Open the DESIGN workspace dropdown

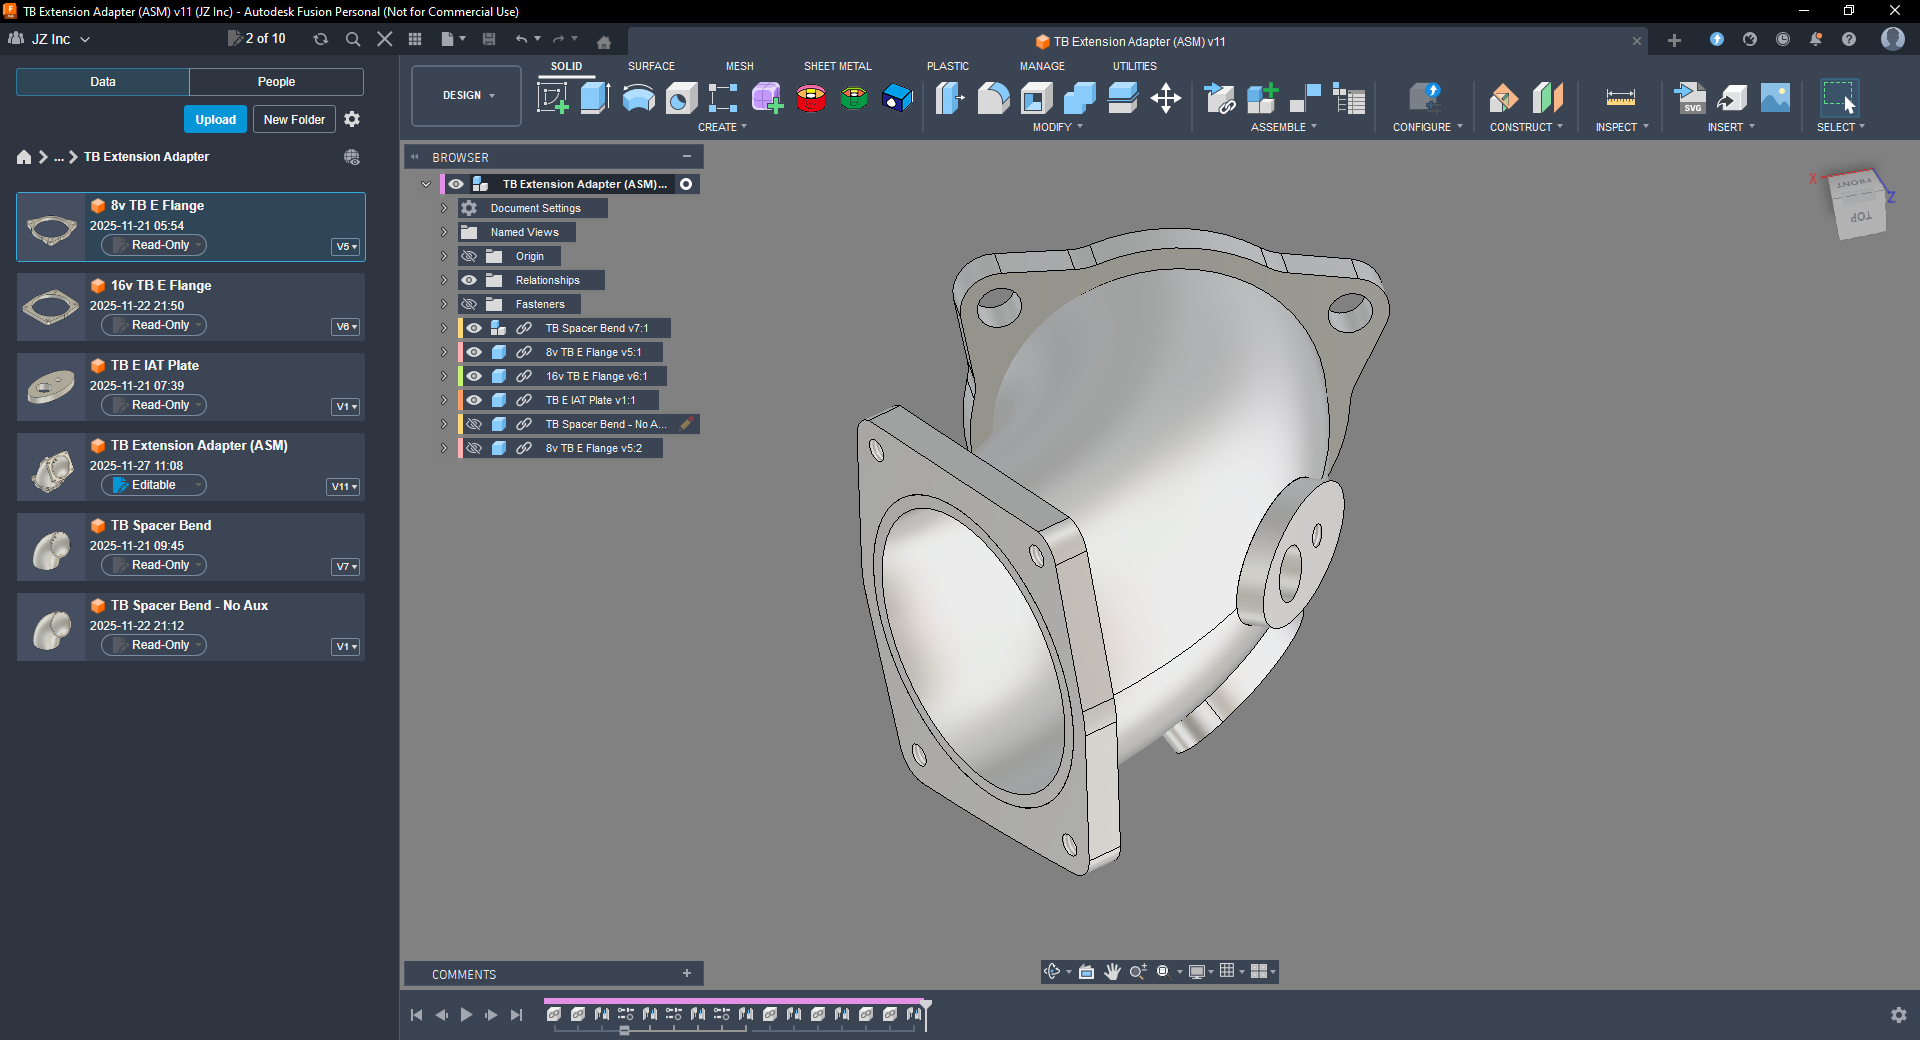point(467,96)
